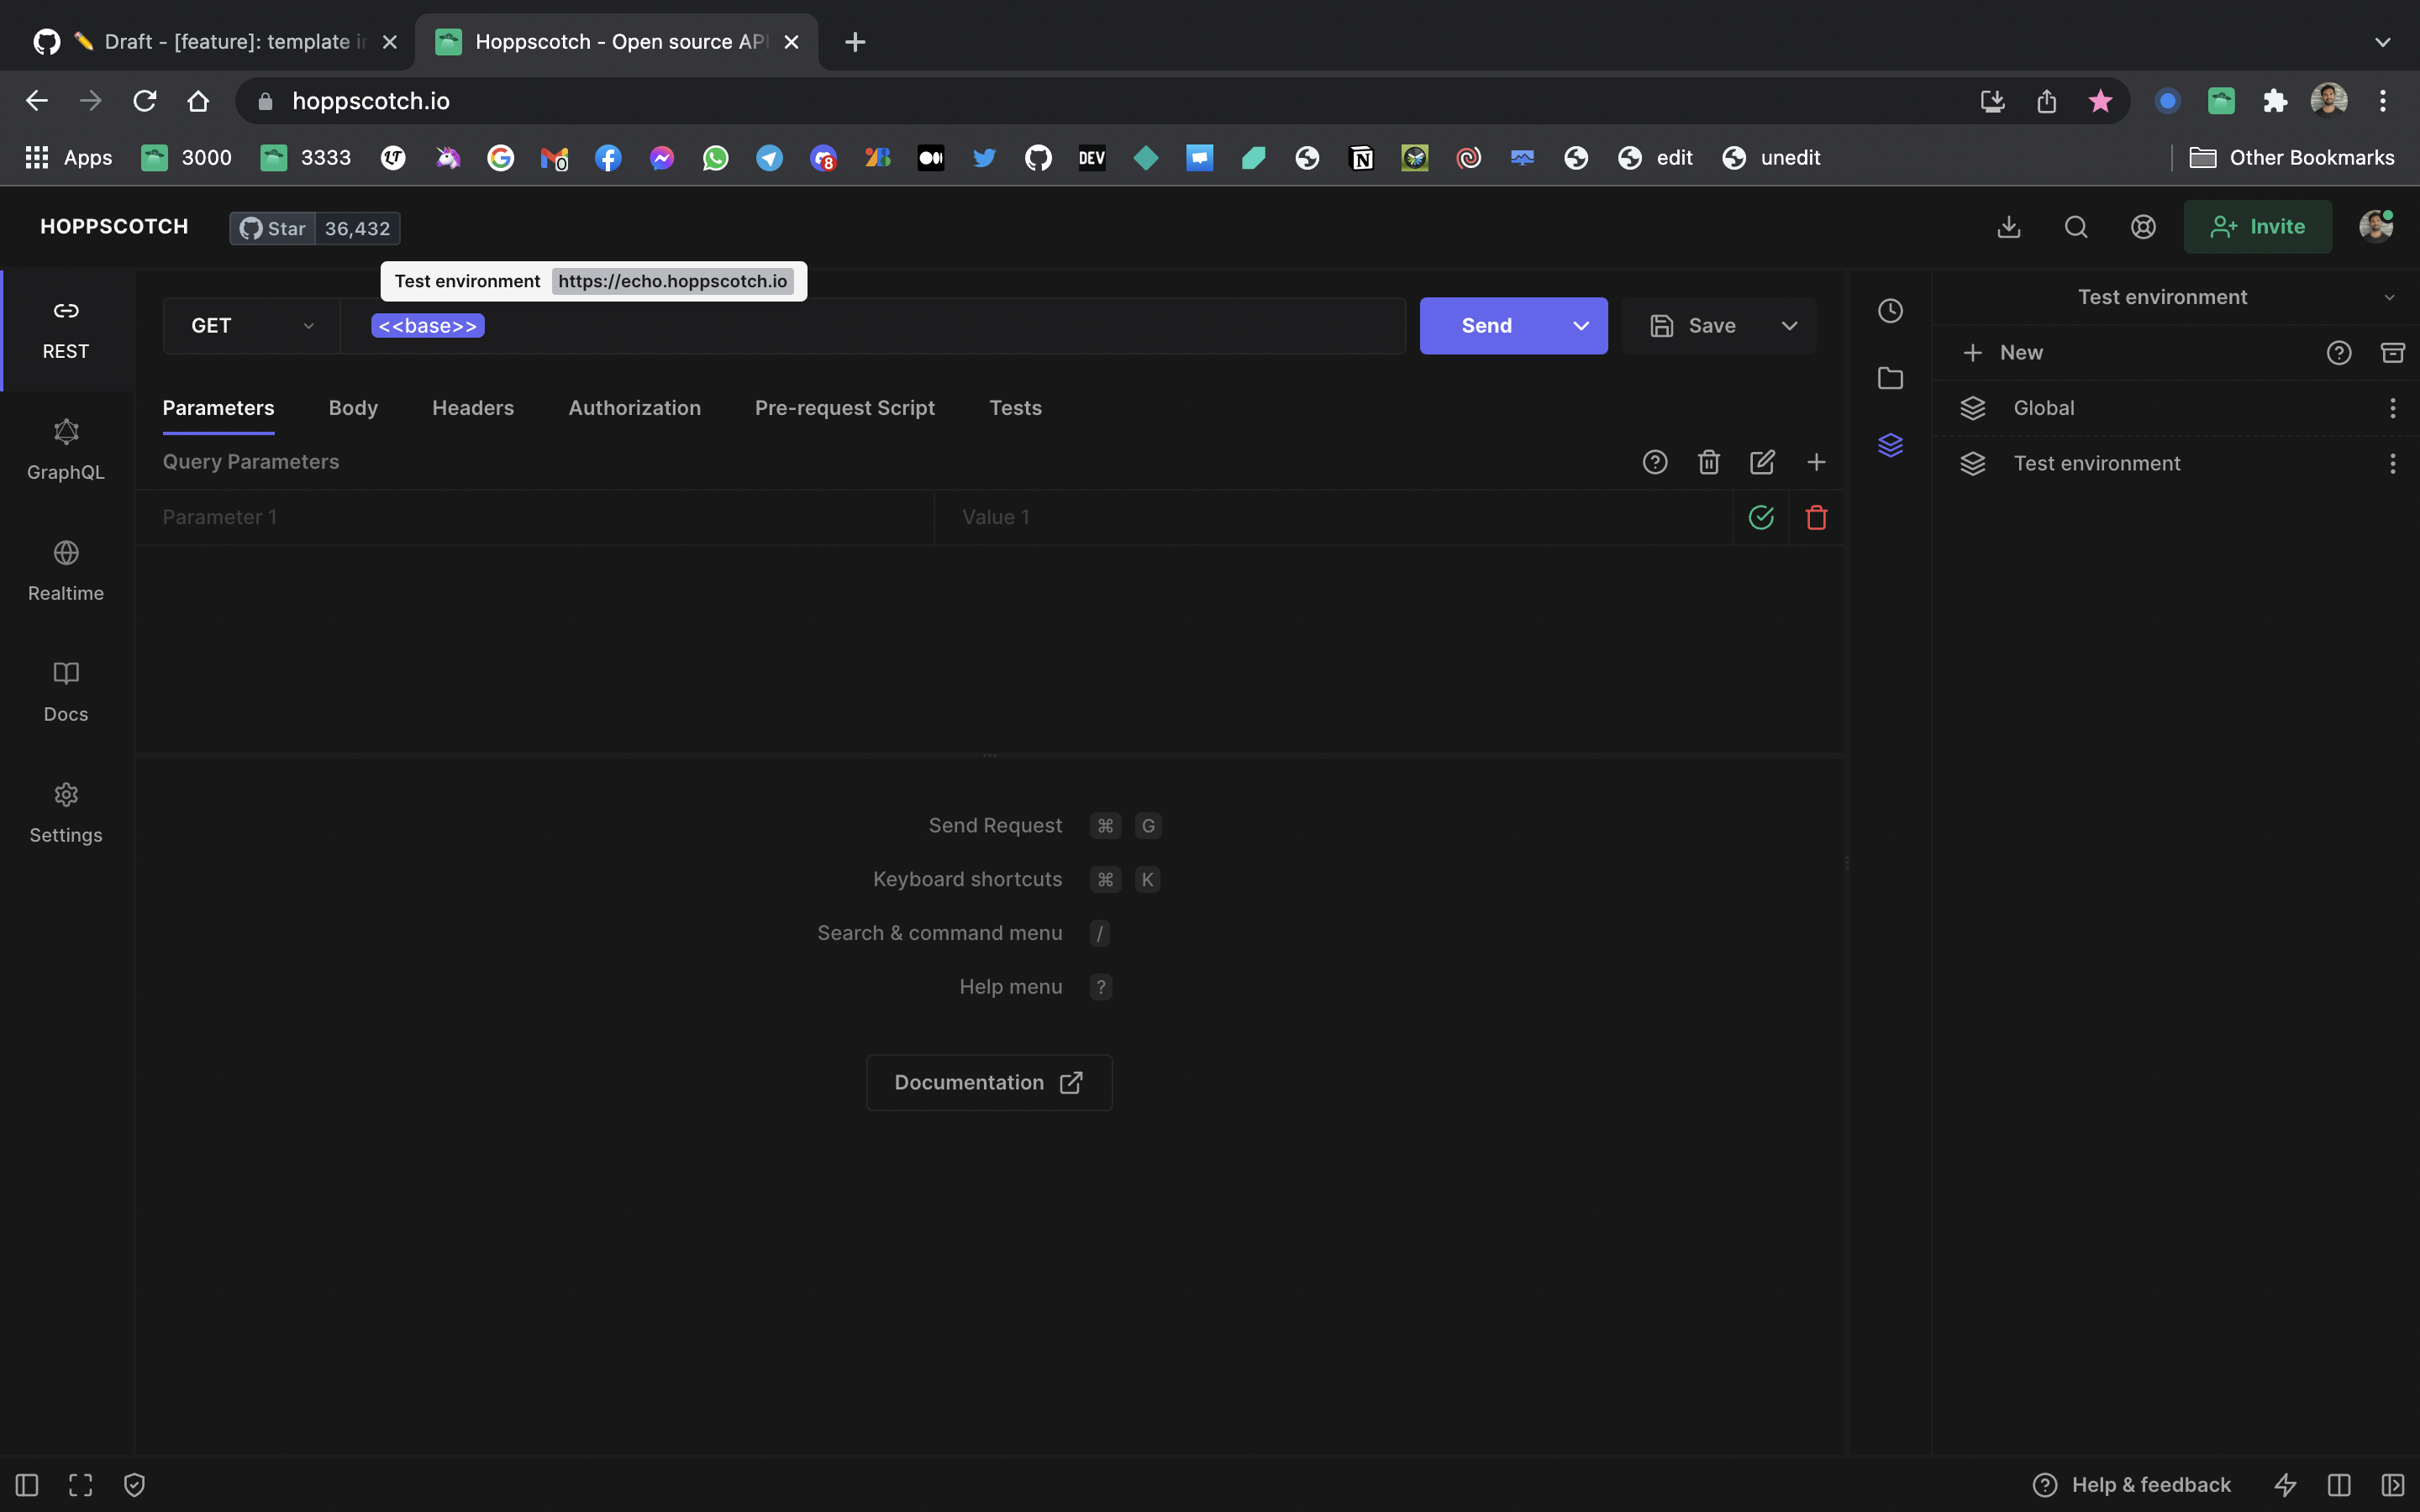Toggle sidebar collapse icon at bottom-left
The height and width of the screenshot is (1512, 2420).
27,1485
